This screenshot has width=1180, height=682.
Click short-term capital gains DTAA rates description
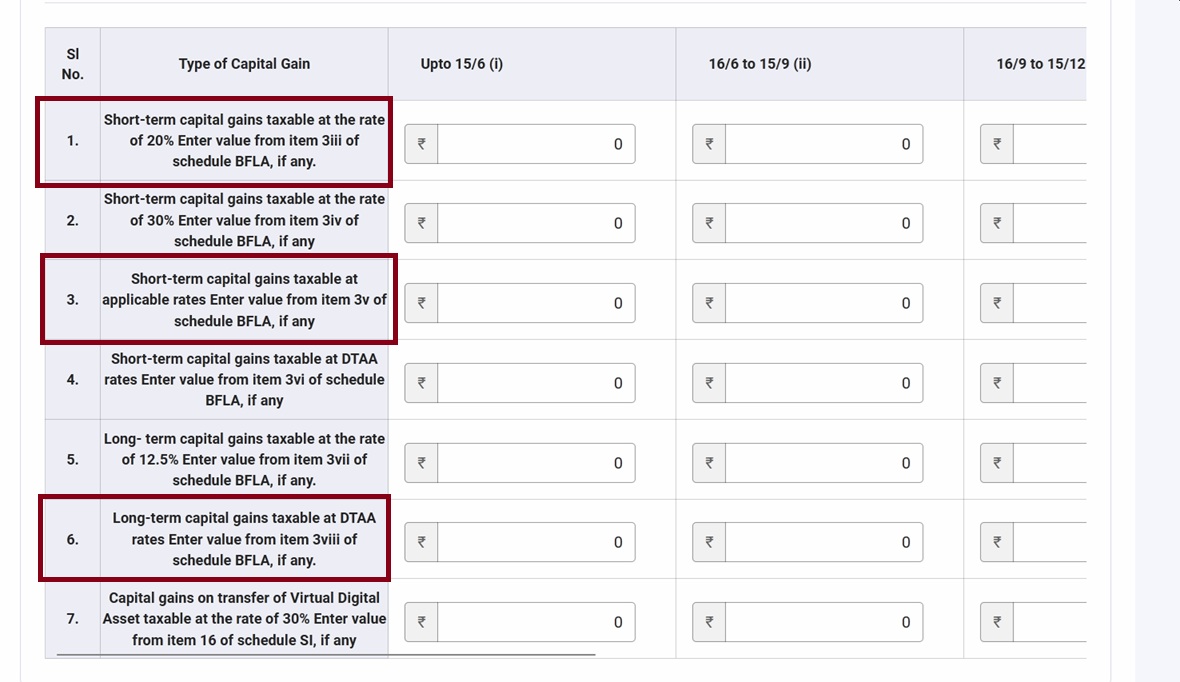244,379
